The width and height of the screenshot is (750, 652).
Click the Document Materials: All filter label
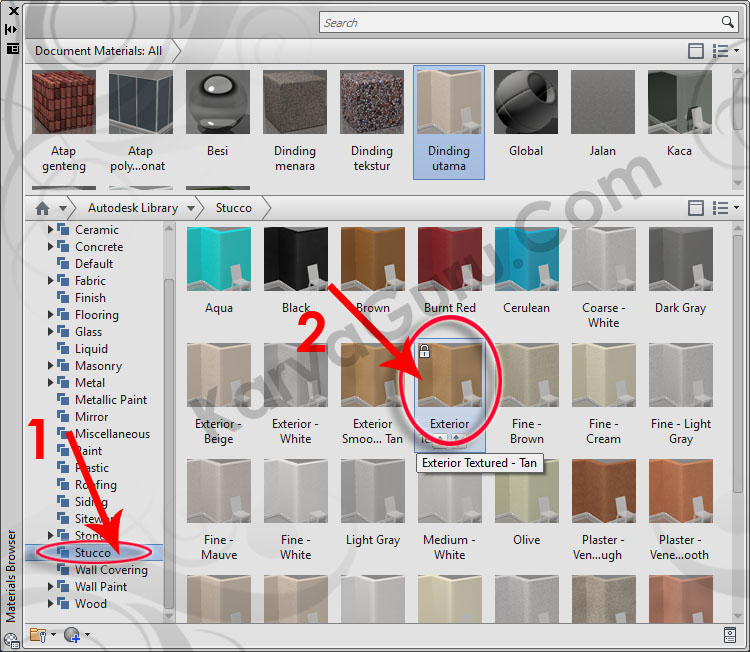98,50
